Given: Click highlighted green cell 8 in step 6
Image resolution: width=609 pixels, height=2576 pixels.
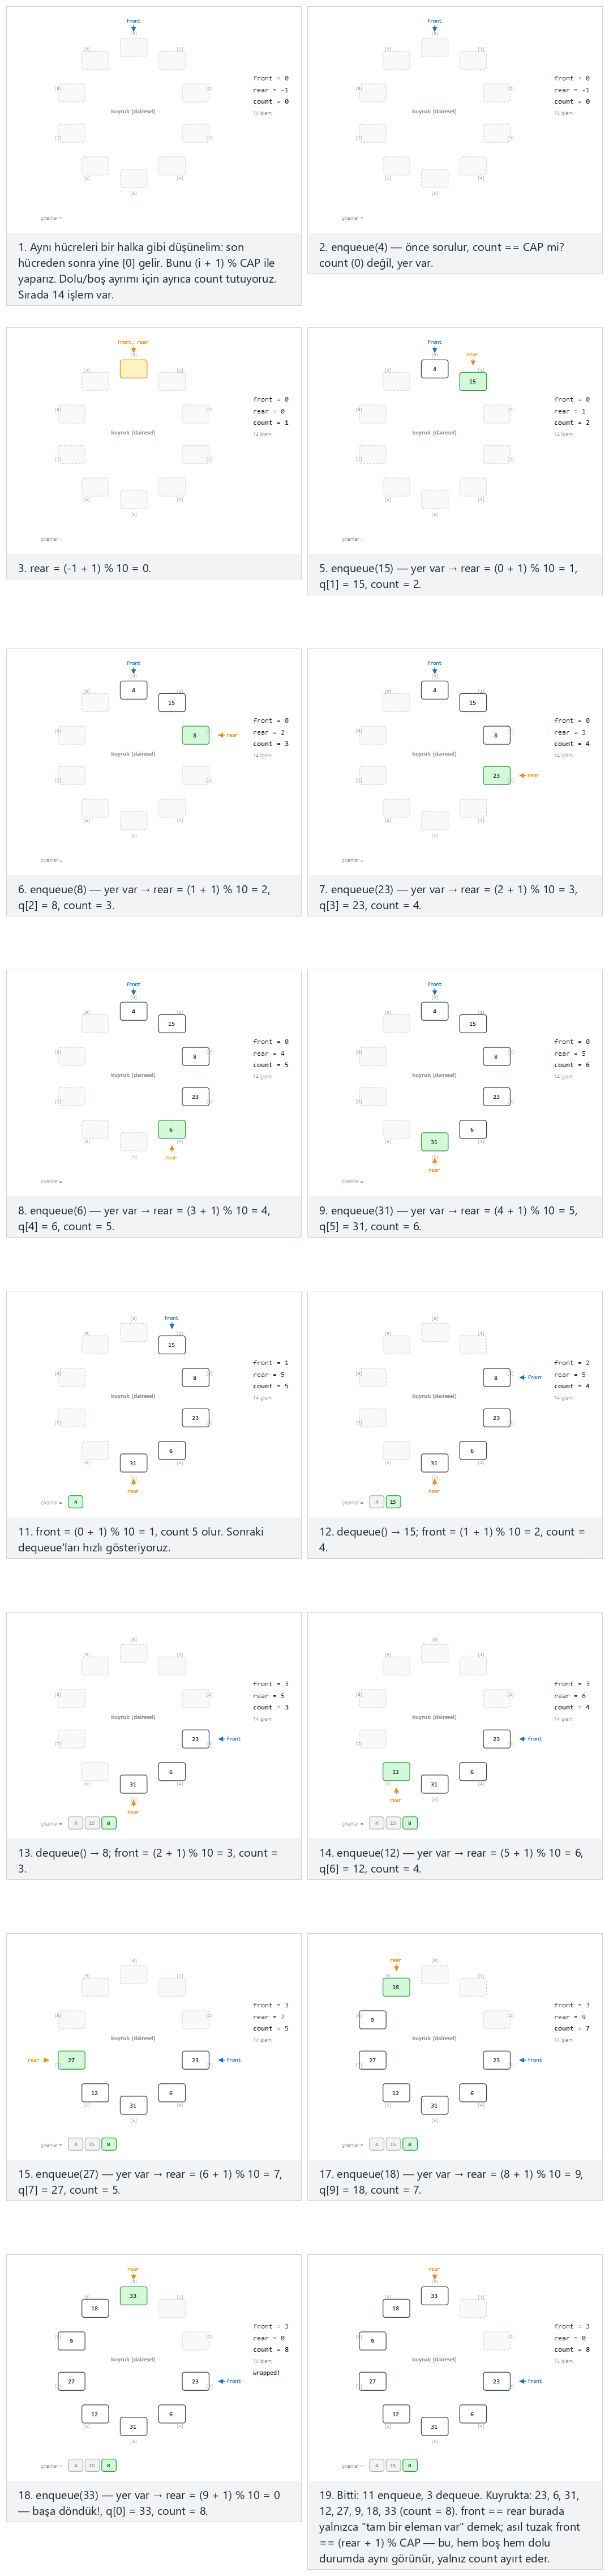Looking at the screenshot, I should 195,735.
